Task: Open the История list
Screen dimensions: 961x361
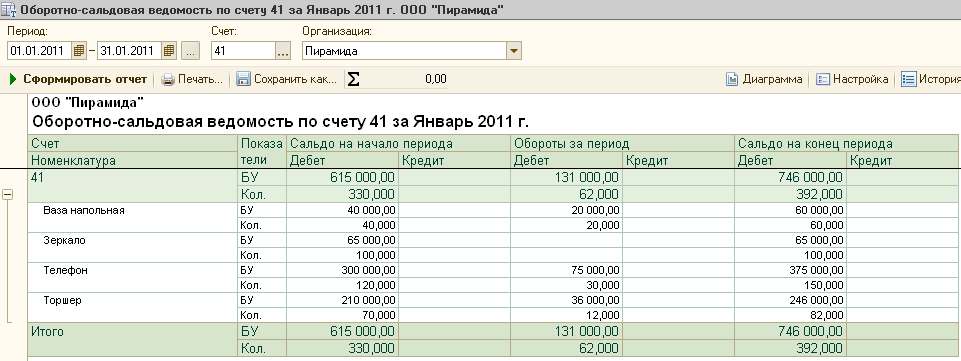Action: pyautogui.click(x=930, y=79)
